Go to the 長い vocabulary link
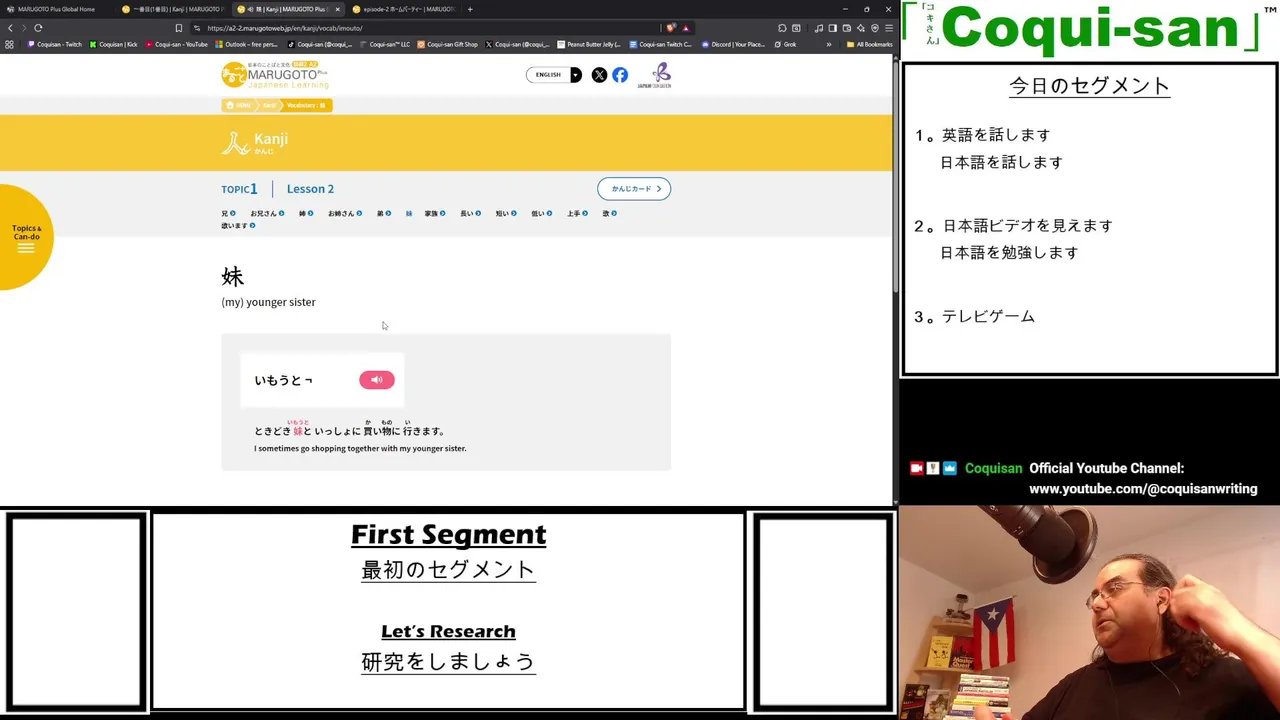Viewport: 1280px width, 720px height. pyautogui.click(x=470, y=213)
